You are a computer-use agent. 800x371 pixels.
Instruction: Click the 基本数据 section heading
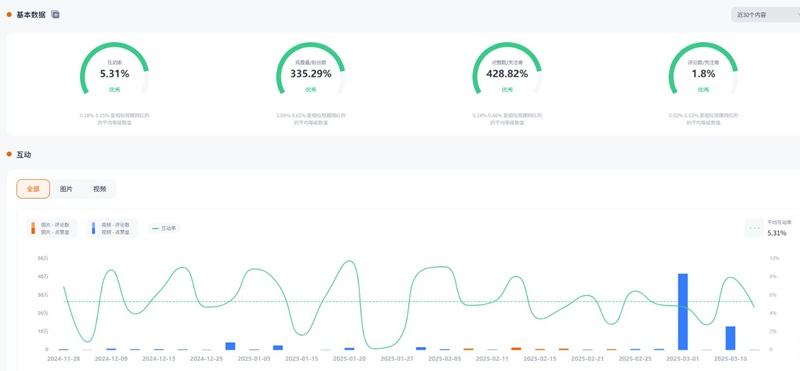pyautogui.click(x=31, y=15)
